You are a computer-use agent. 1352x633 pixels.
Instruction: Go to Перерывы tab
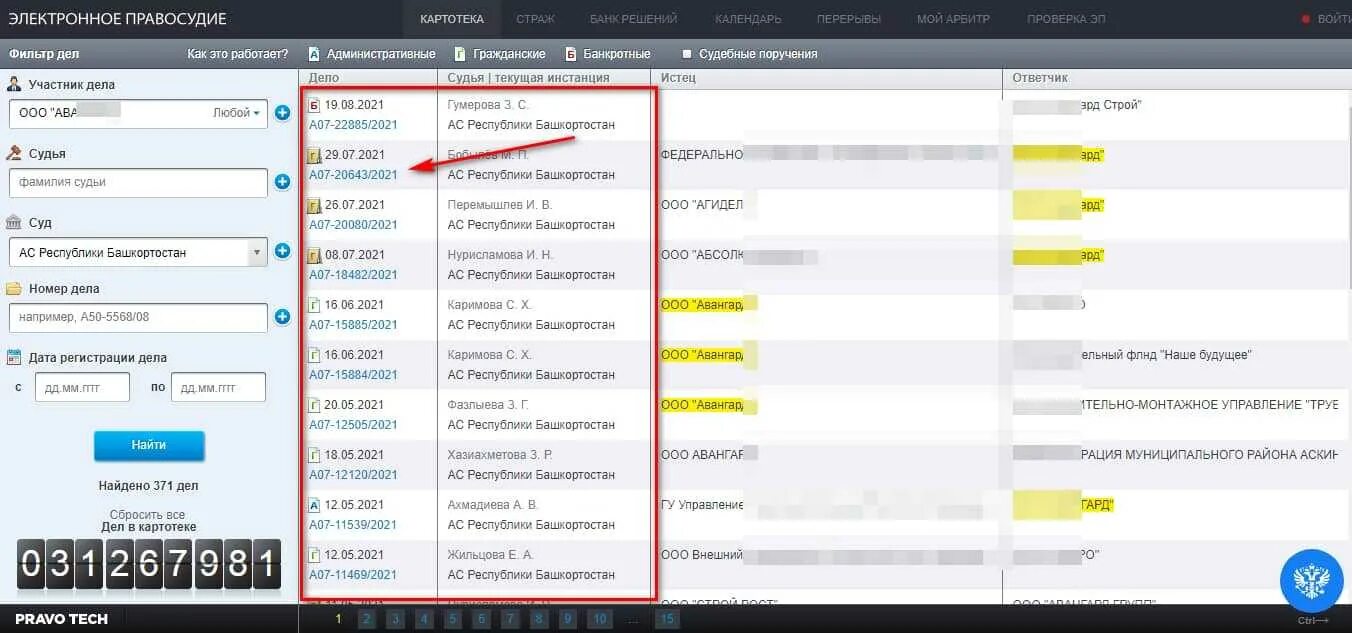coord(849,19)
